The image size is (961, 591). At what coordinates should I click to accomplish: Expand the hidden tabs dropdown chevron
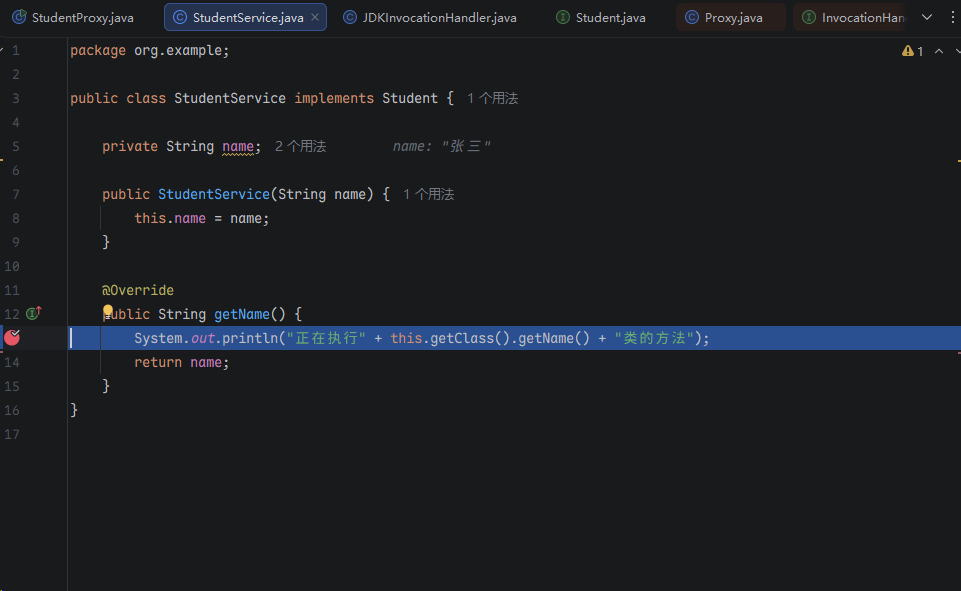(925, 18)
